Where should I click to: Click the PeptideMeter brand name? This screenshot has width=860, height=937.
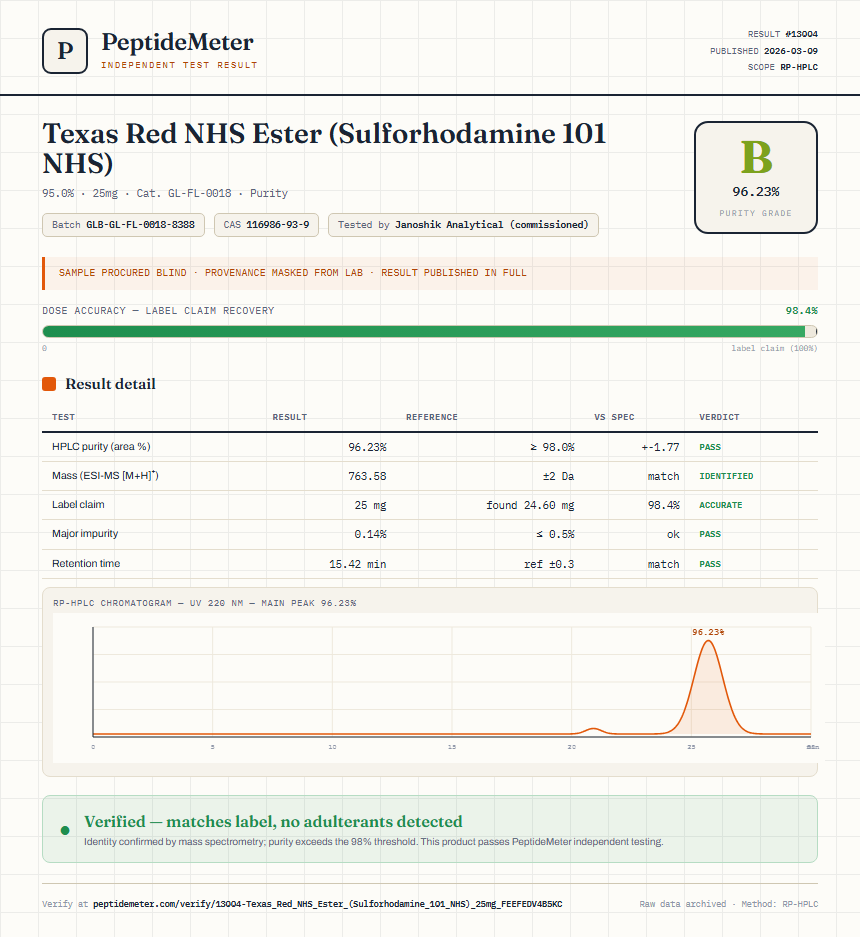coord(177,42)
